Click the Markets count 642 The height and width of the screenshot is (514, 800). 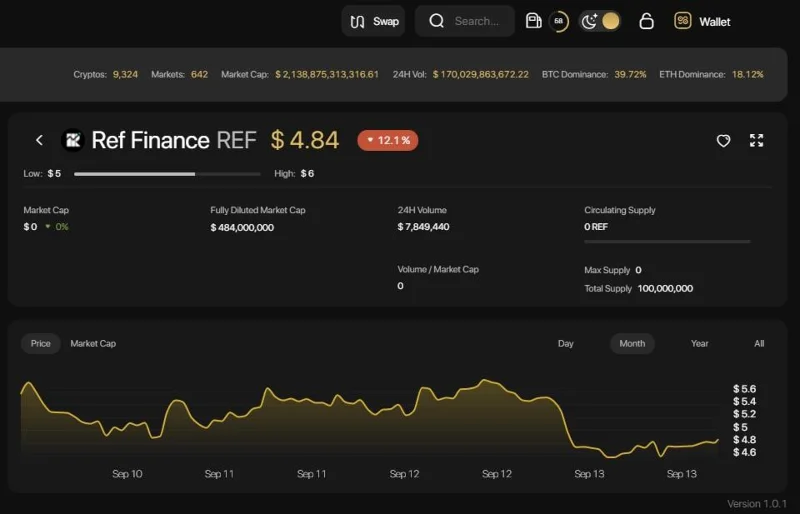tap(199, 75)
